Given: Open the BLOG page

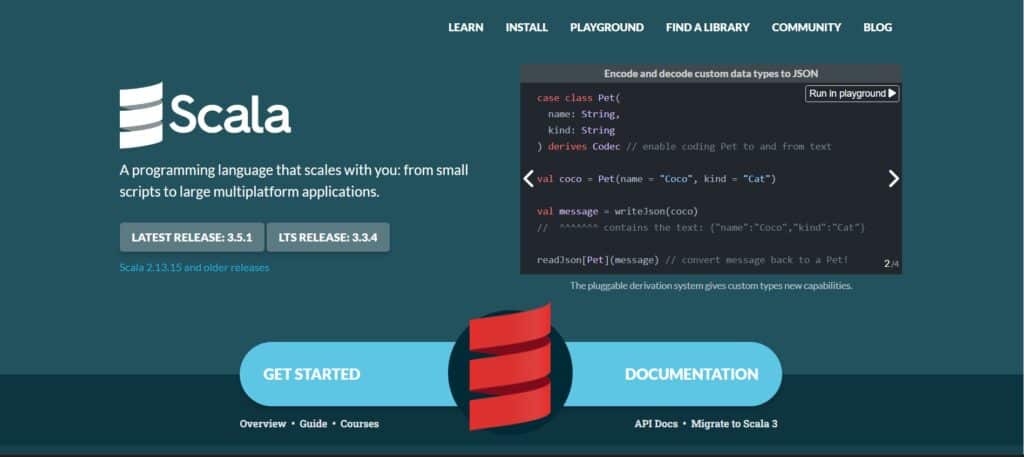Looking at the screenshot, I should click(876, 27).
